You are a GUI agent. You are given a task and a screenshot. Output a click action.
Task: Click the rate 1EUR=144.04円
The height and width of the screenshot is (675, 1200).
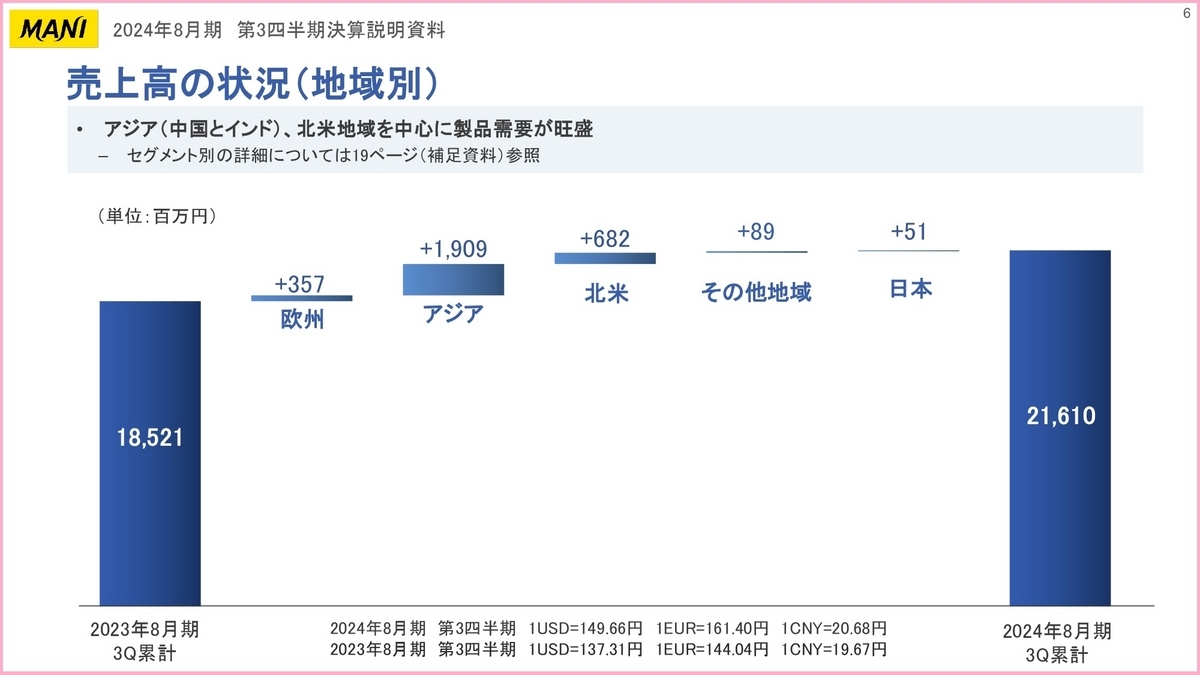tap(712, 649)
